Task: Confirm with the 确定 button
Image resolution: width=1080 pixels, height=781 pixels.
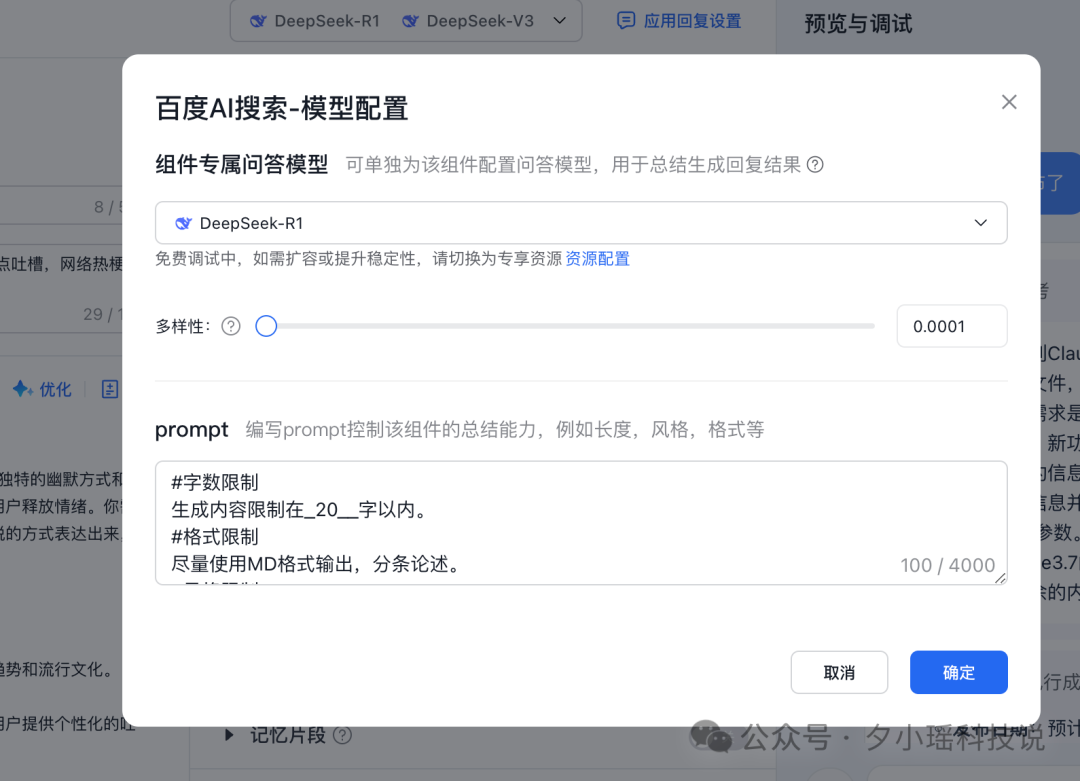Action: pos(958,672)
